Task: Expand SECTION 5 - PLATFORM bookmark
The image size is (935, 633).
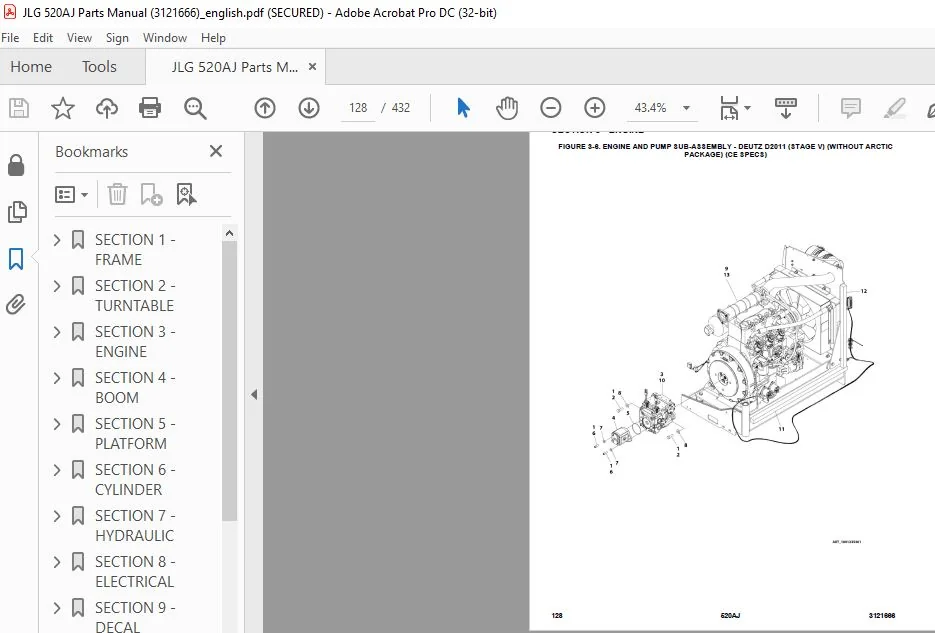Action: point(57,424)
